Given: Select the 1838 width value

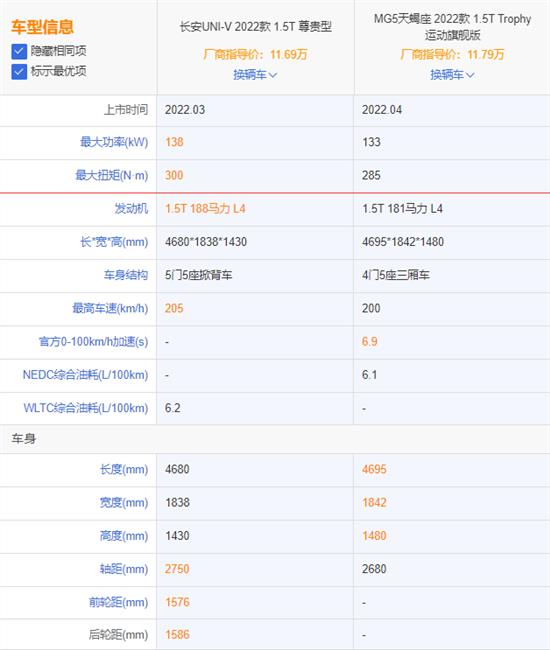Looking at the screenshot, I should pyautogui.click(x=177, y=502).
